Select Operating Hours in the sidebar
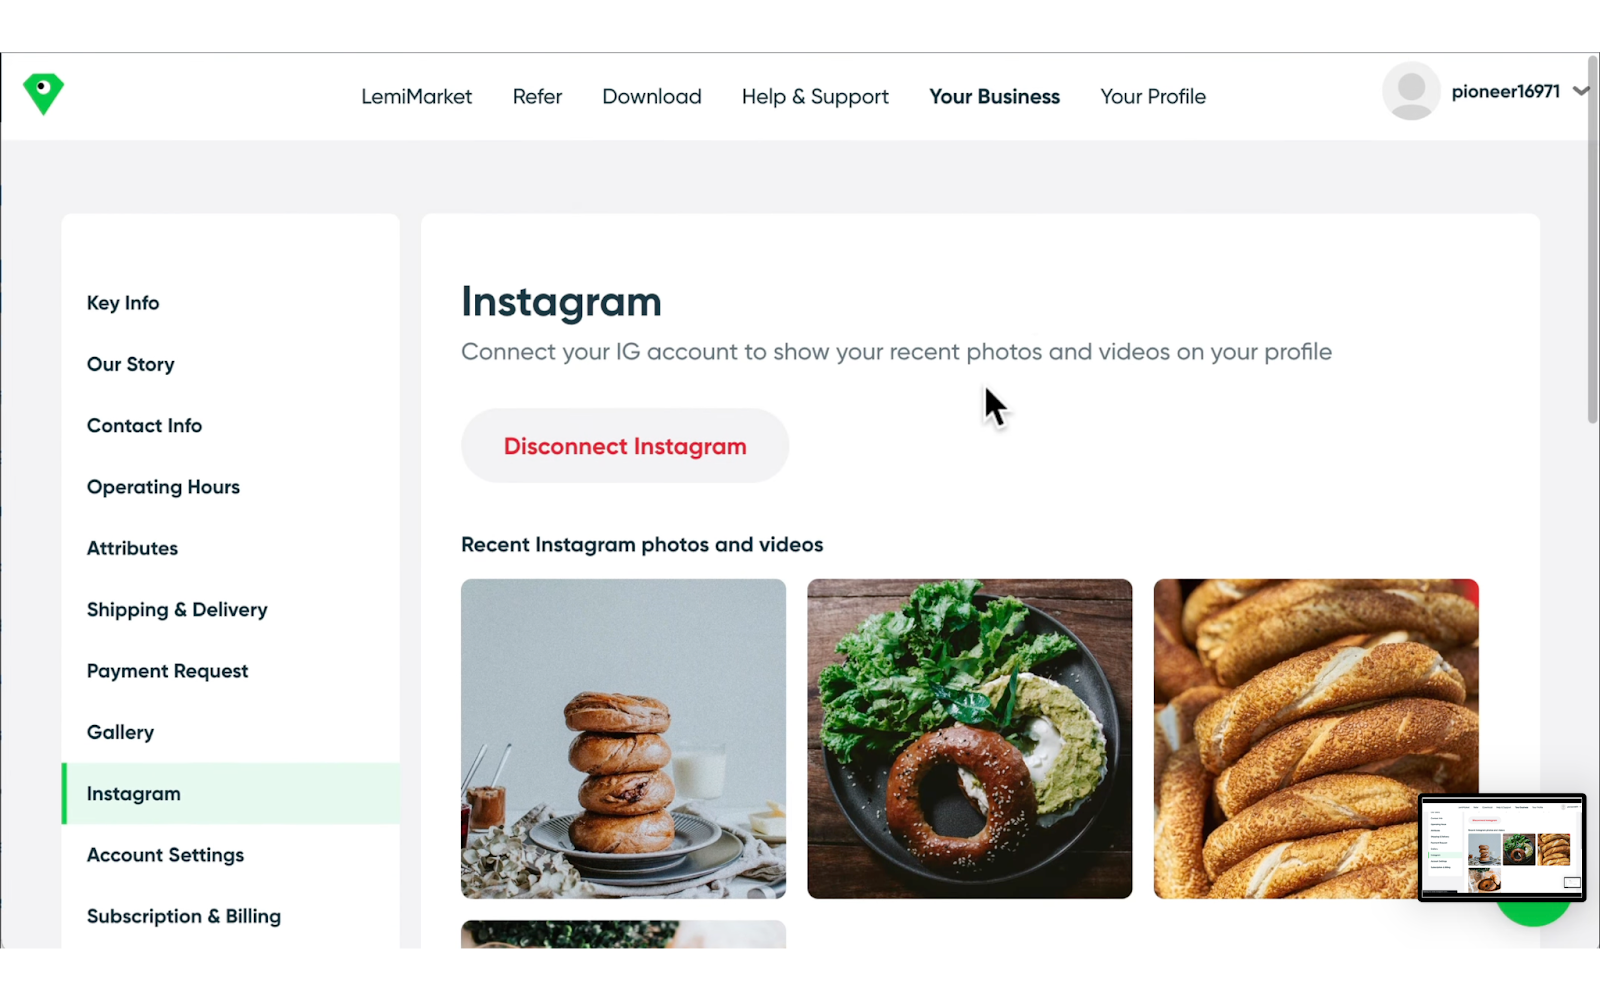The width and height of the screenshot is (1600, 1000). (x=163, y=487)
